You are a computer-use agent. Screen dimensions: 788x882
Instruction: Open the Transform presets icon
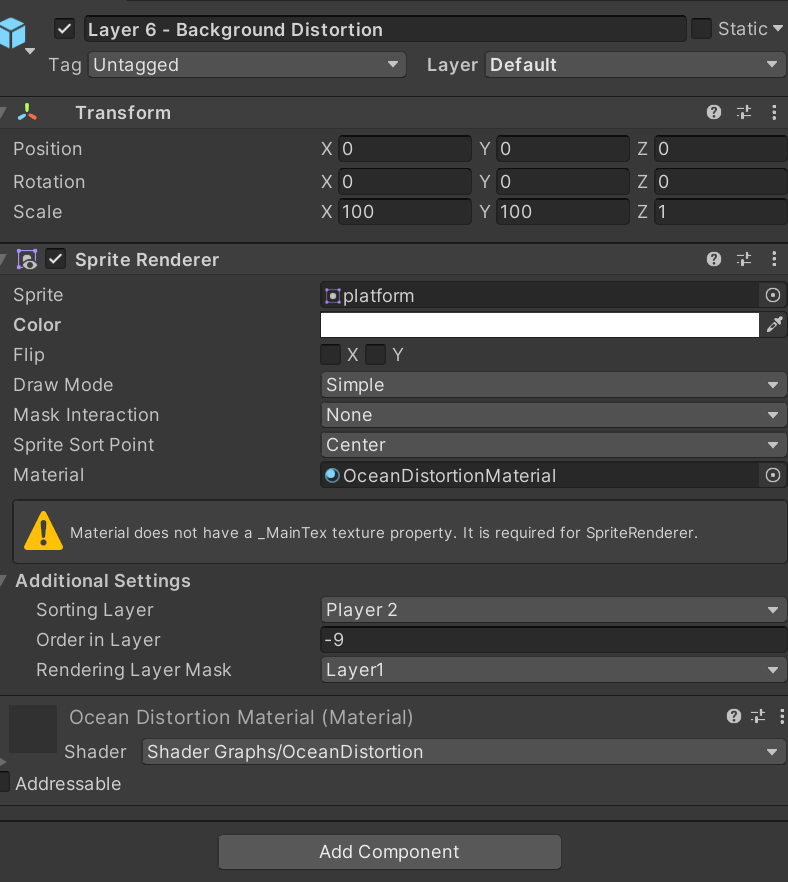click(x=743, y=112)
